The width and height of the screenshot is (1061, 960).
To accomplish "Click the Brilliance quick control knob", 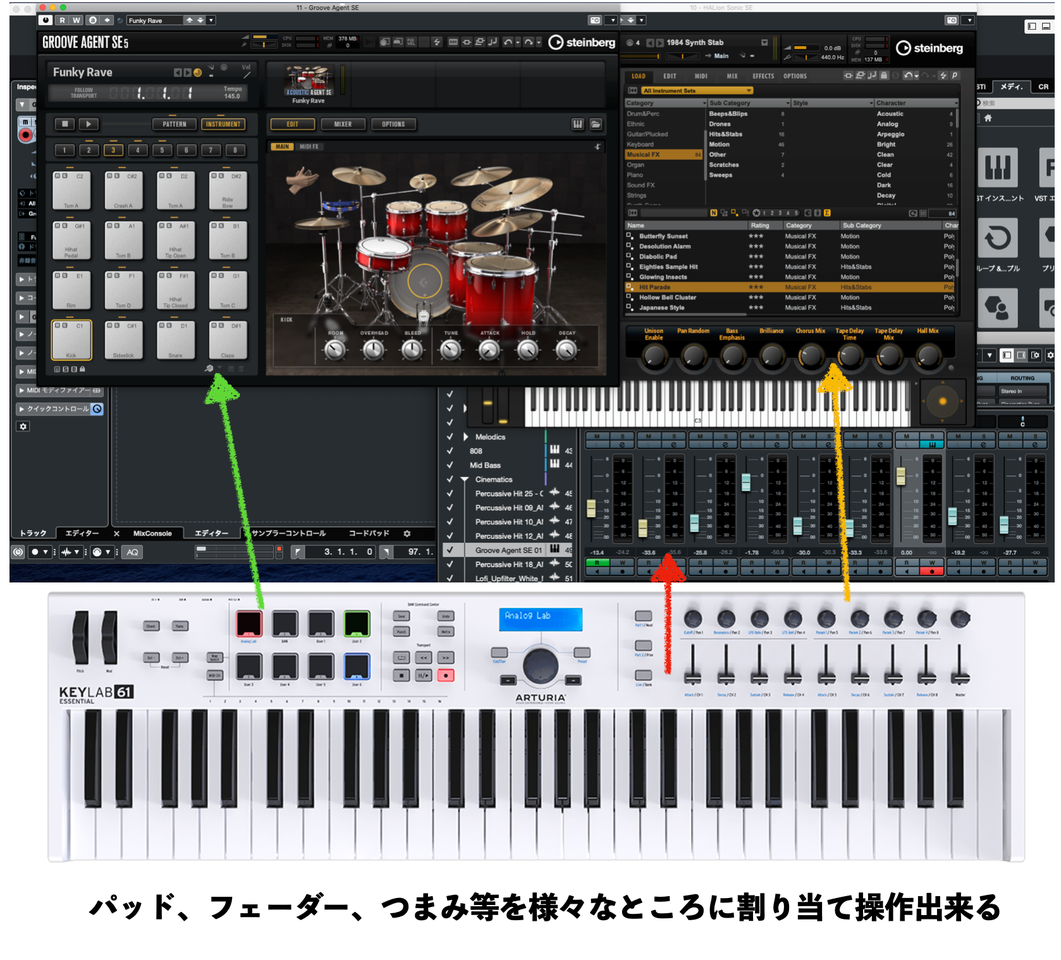I will click(x=771, y=355).
